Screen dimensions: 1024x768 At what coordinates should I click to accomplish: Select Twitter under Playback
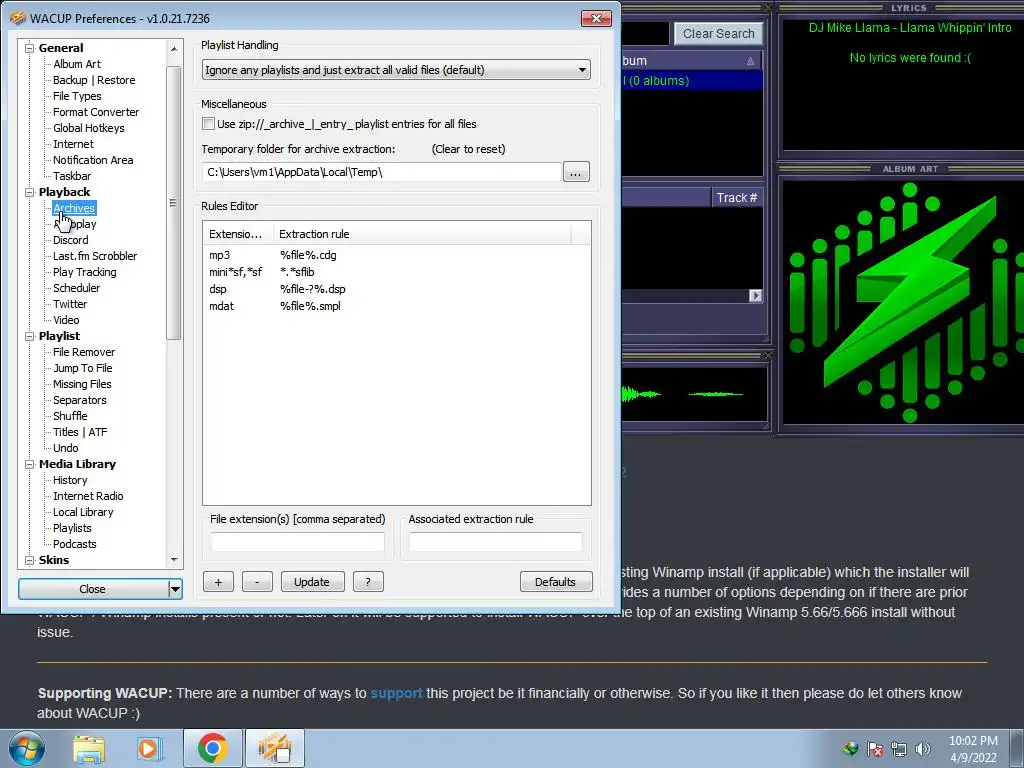coord(70,304)
